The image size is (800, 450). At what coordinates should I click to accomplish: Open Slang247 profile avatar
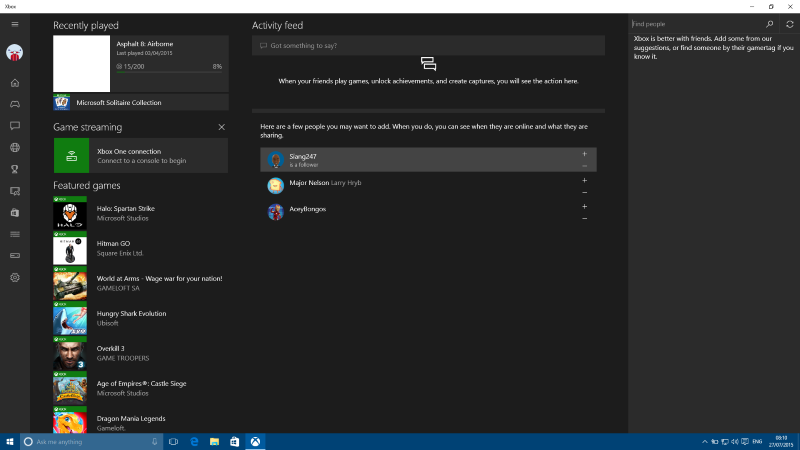(x=276, y=160)
